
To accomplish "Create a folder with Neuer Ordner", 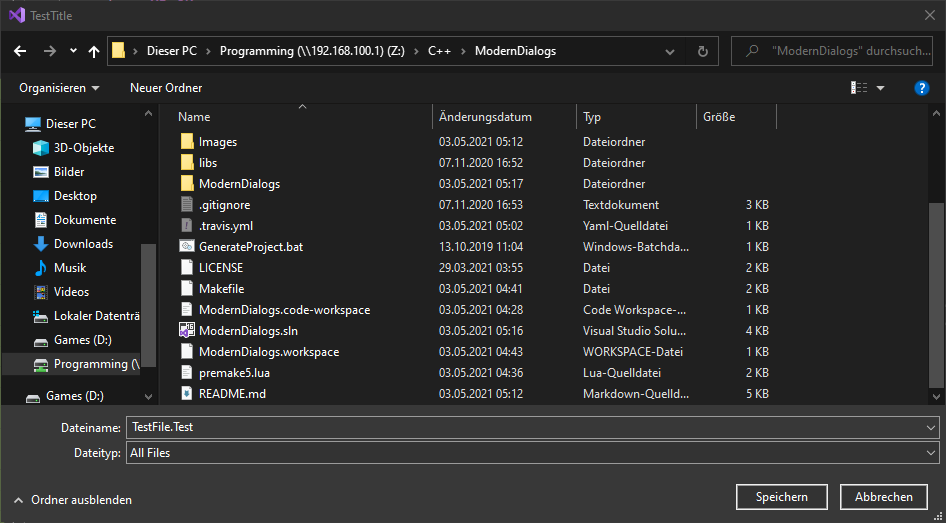I will tap(166, 88).
